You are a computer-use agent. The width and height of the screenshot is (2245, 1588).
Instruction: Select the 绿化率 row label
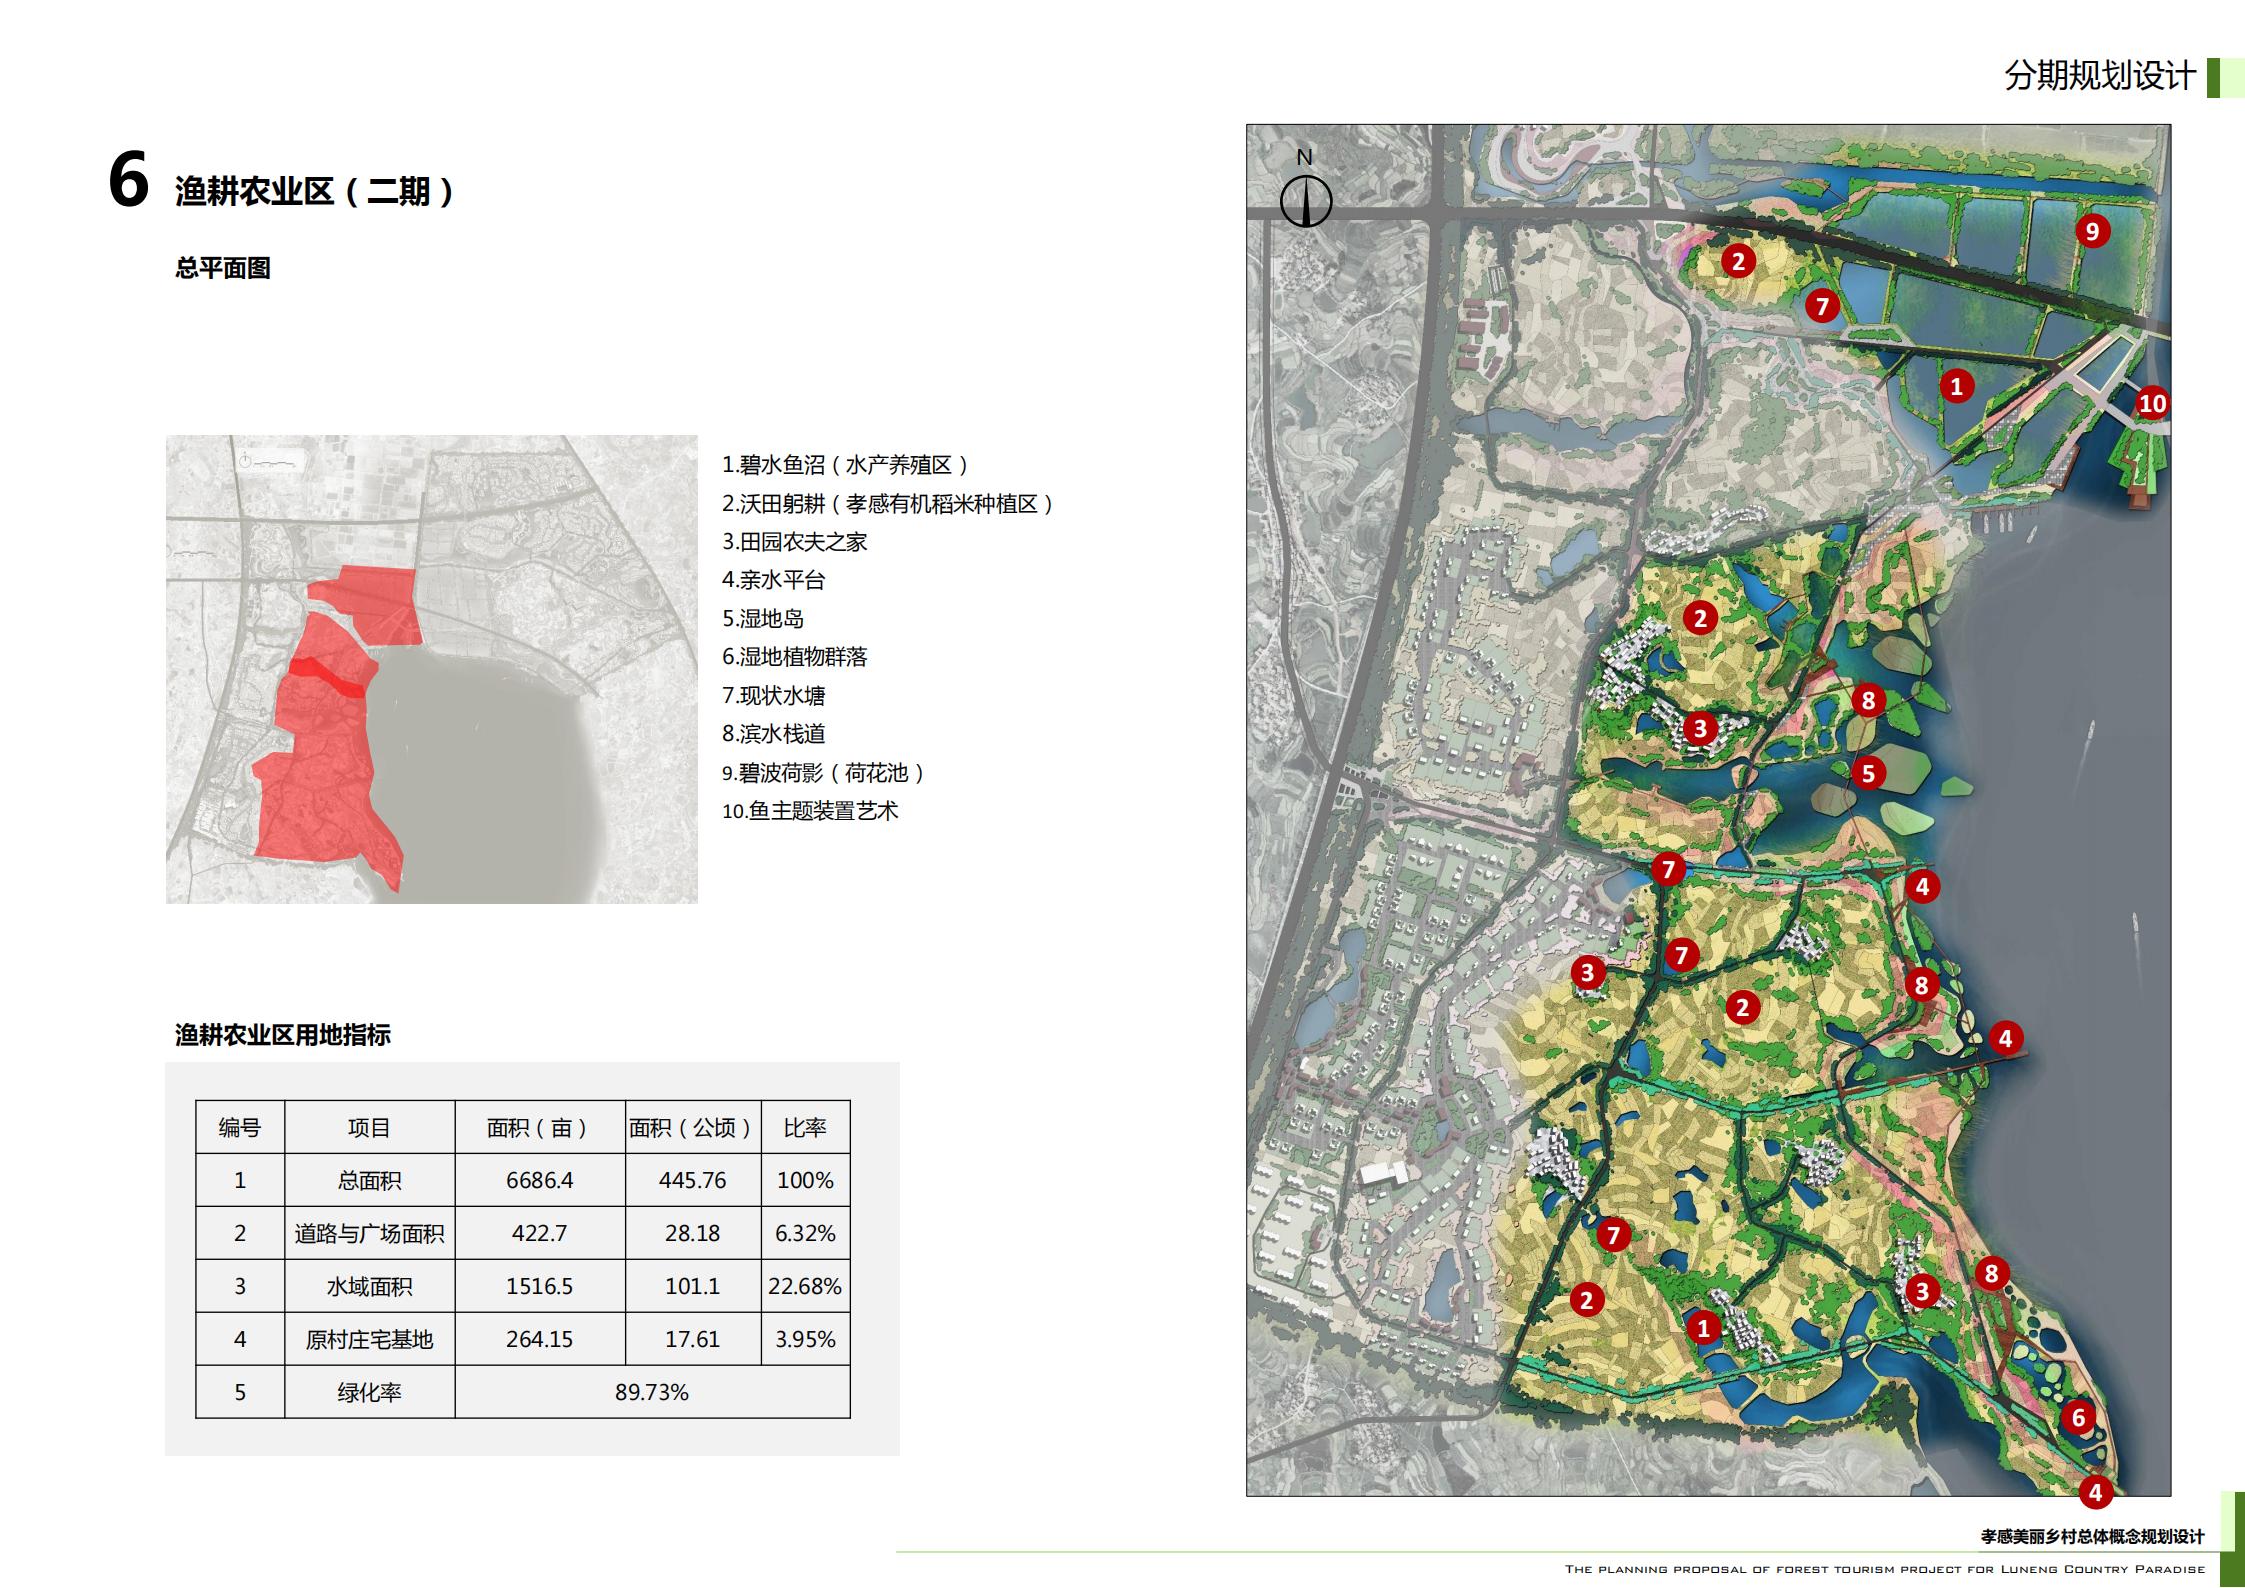(369, 1393)
